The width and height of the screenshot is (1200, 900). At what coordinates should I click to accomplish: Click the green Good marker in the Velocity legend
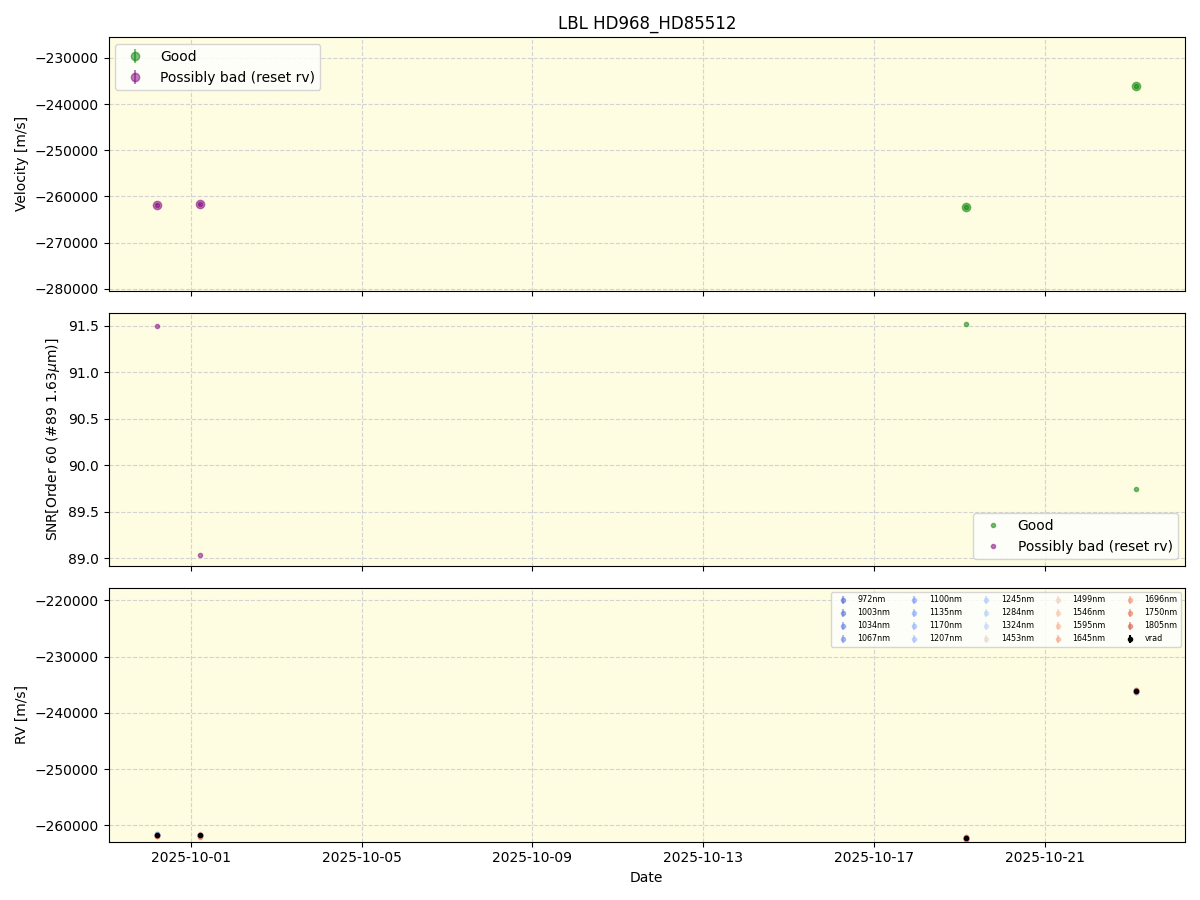(x=135, y=57)
